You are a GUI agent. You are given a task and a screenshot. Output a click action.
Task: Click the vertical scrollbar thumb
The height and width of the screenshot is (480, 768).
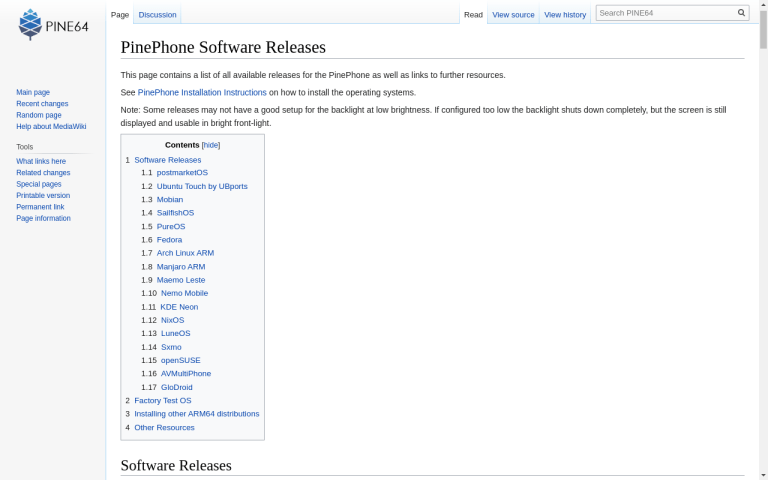coord(763,28)
